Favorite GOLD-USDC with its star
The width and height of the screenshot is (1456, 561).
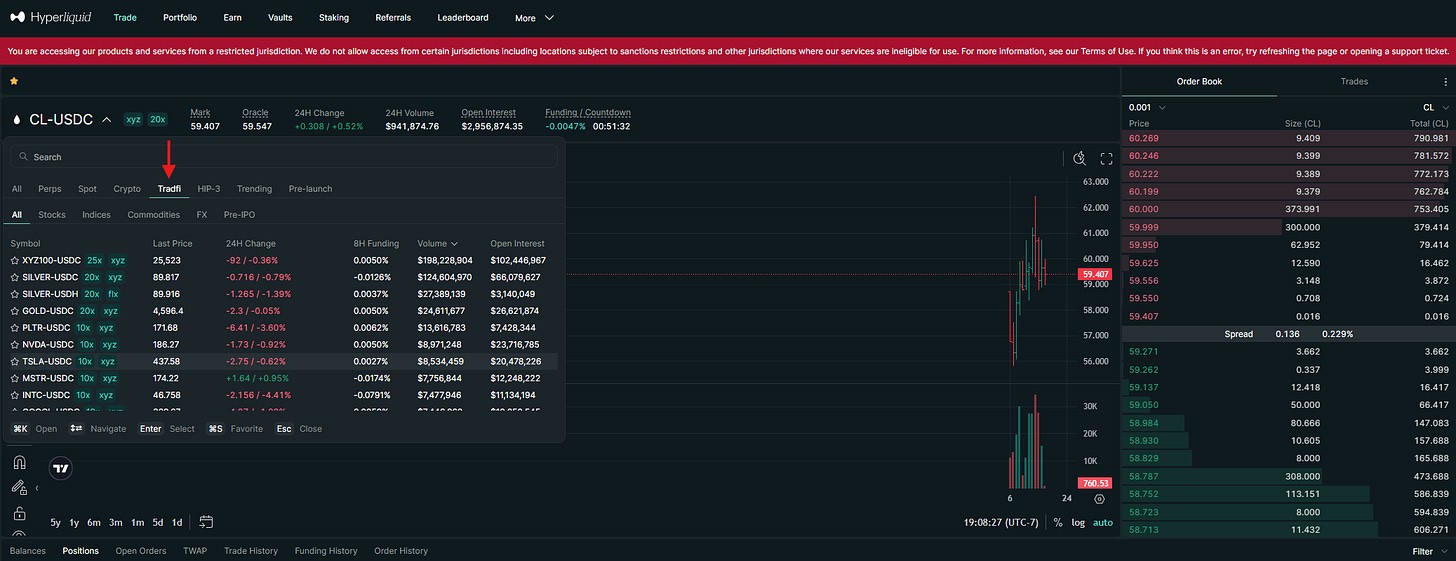click(x=15, y=311)
